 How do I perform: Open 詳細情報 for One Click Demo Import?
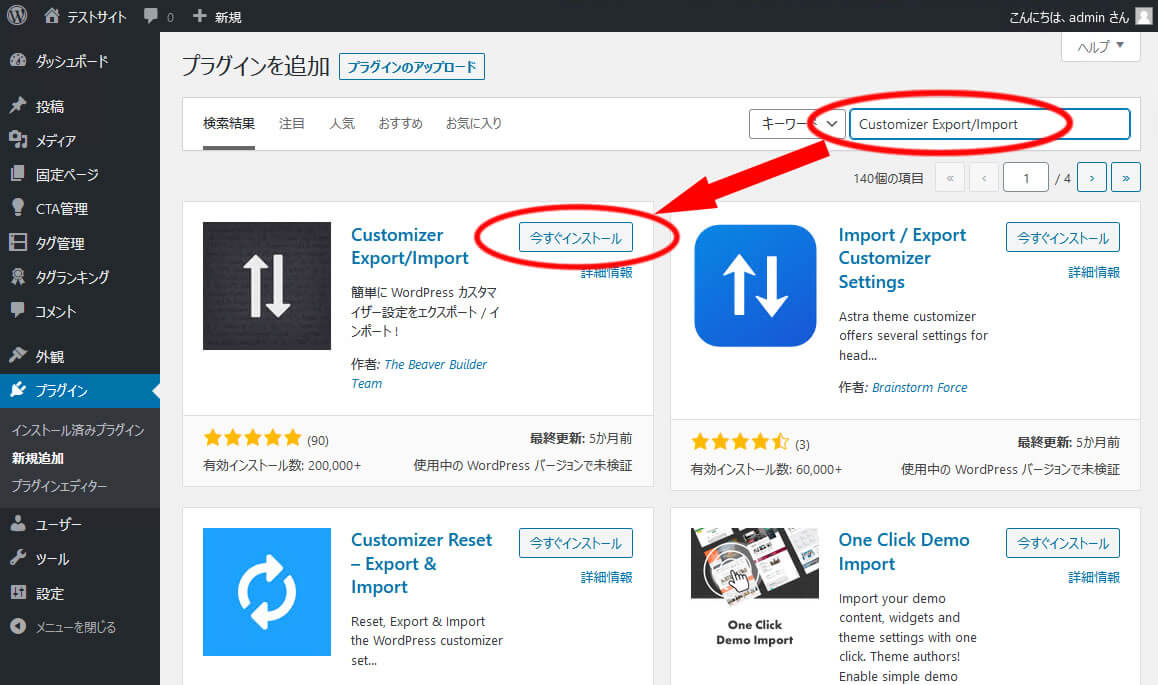coord(1094,577)
